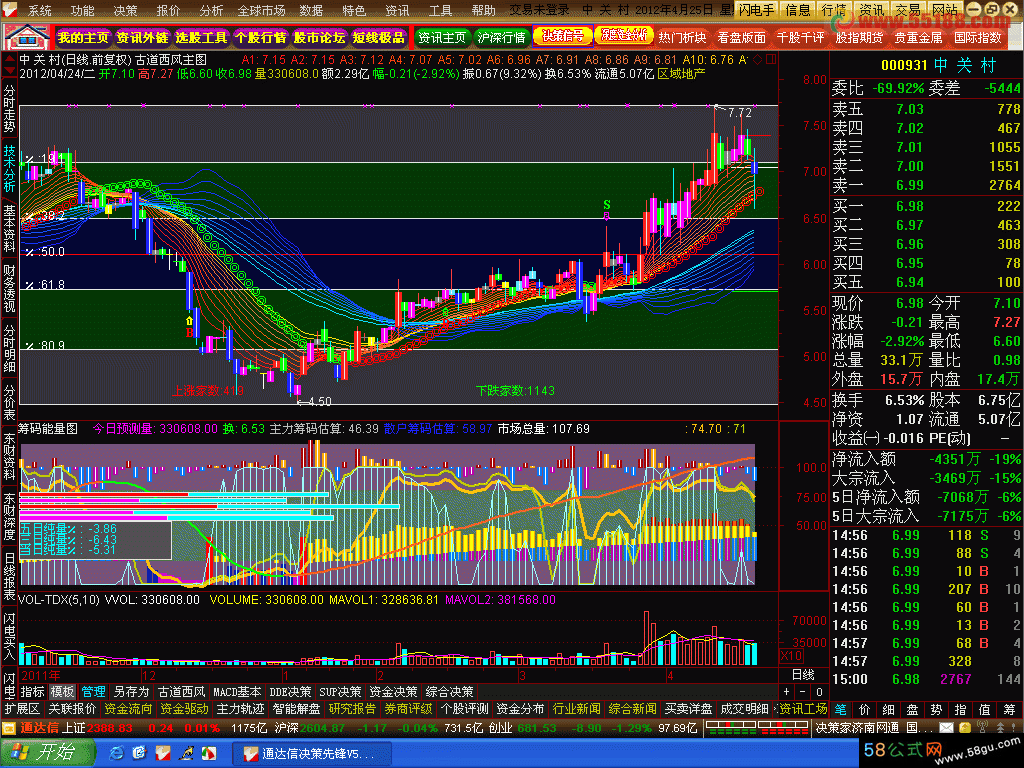Select 综合决策 template tab
This screenshot has width=1024, height=768.
449,692
